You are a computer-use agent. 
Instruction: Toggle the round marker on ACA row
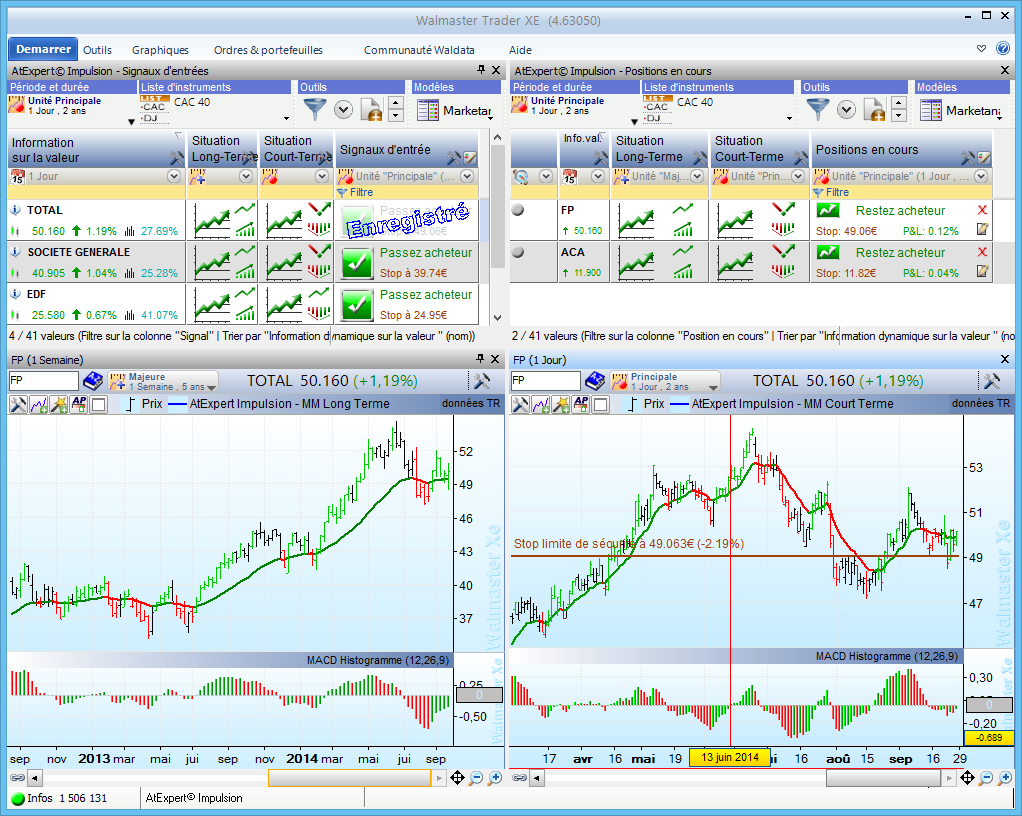pos(518,252)
